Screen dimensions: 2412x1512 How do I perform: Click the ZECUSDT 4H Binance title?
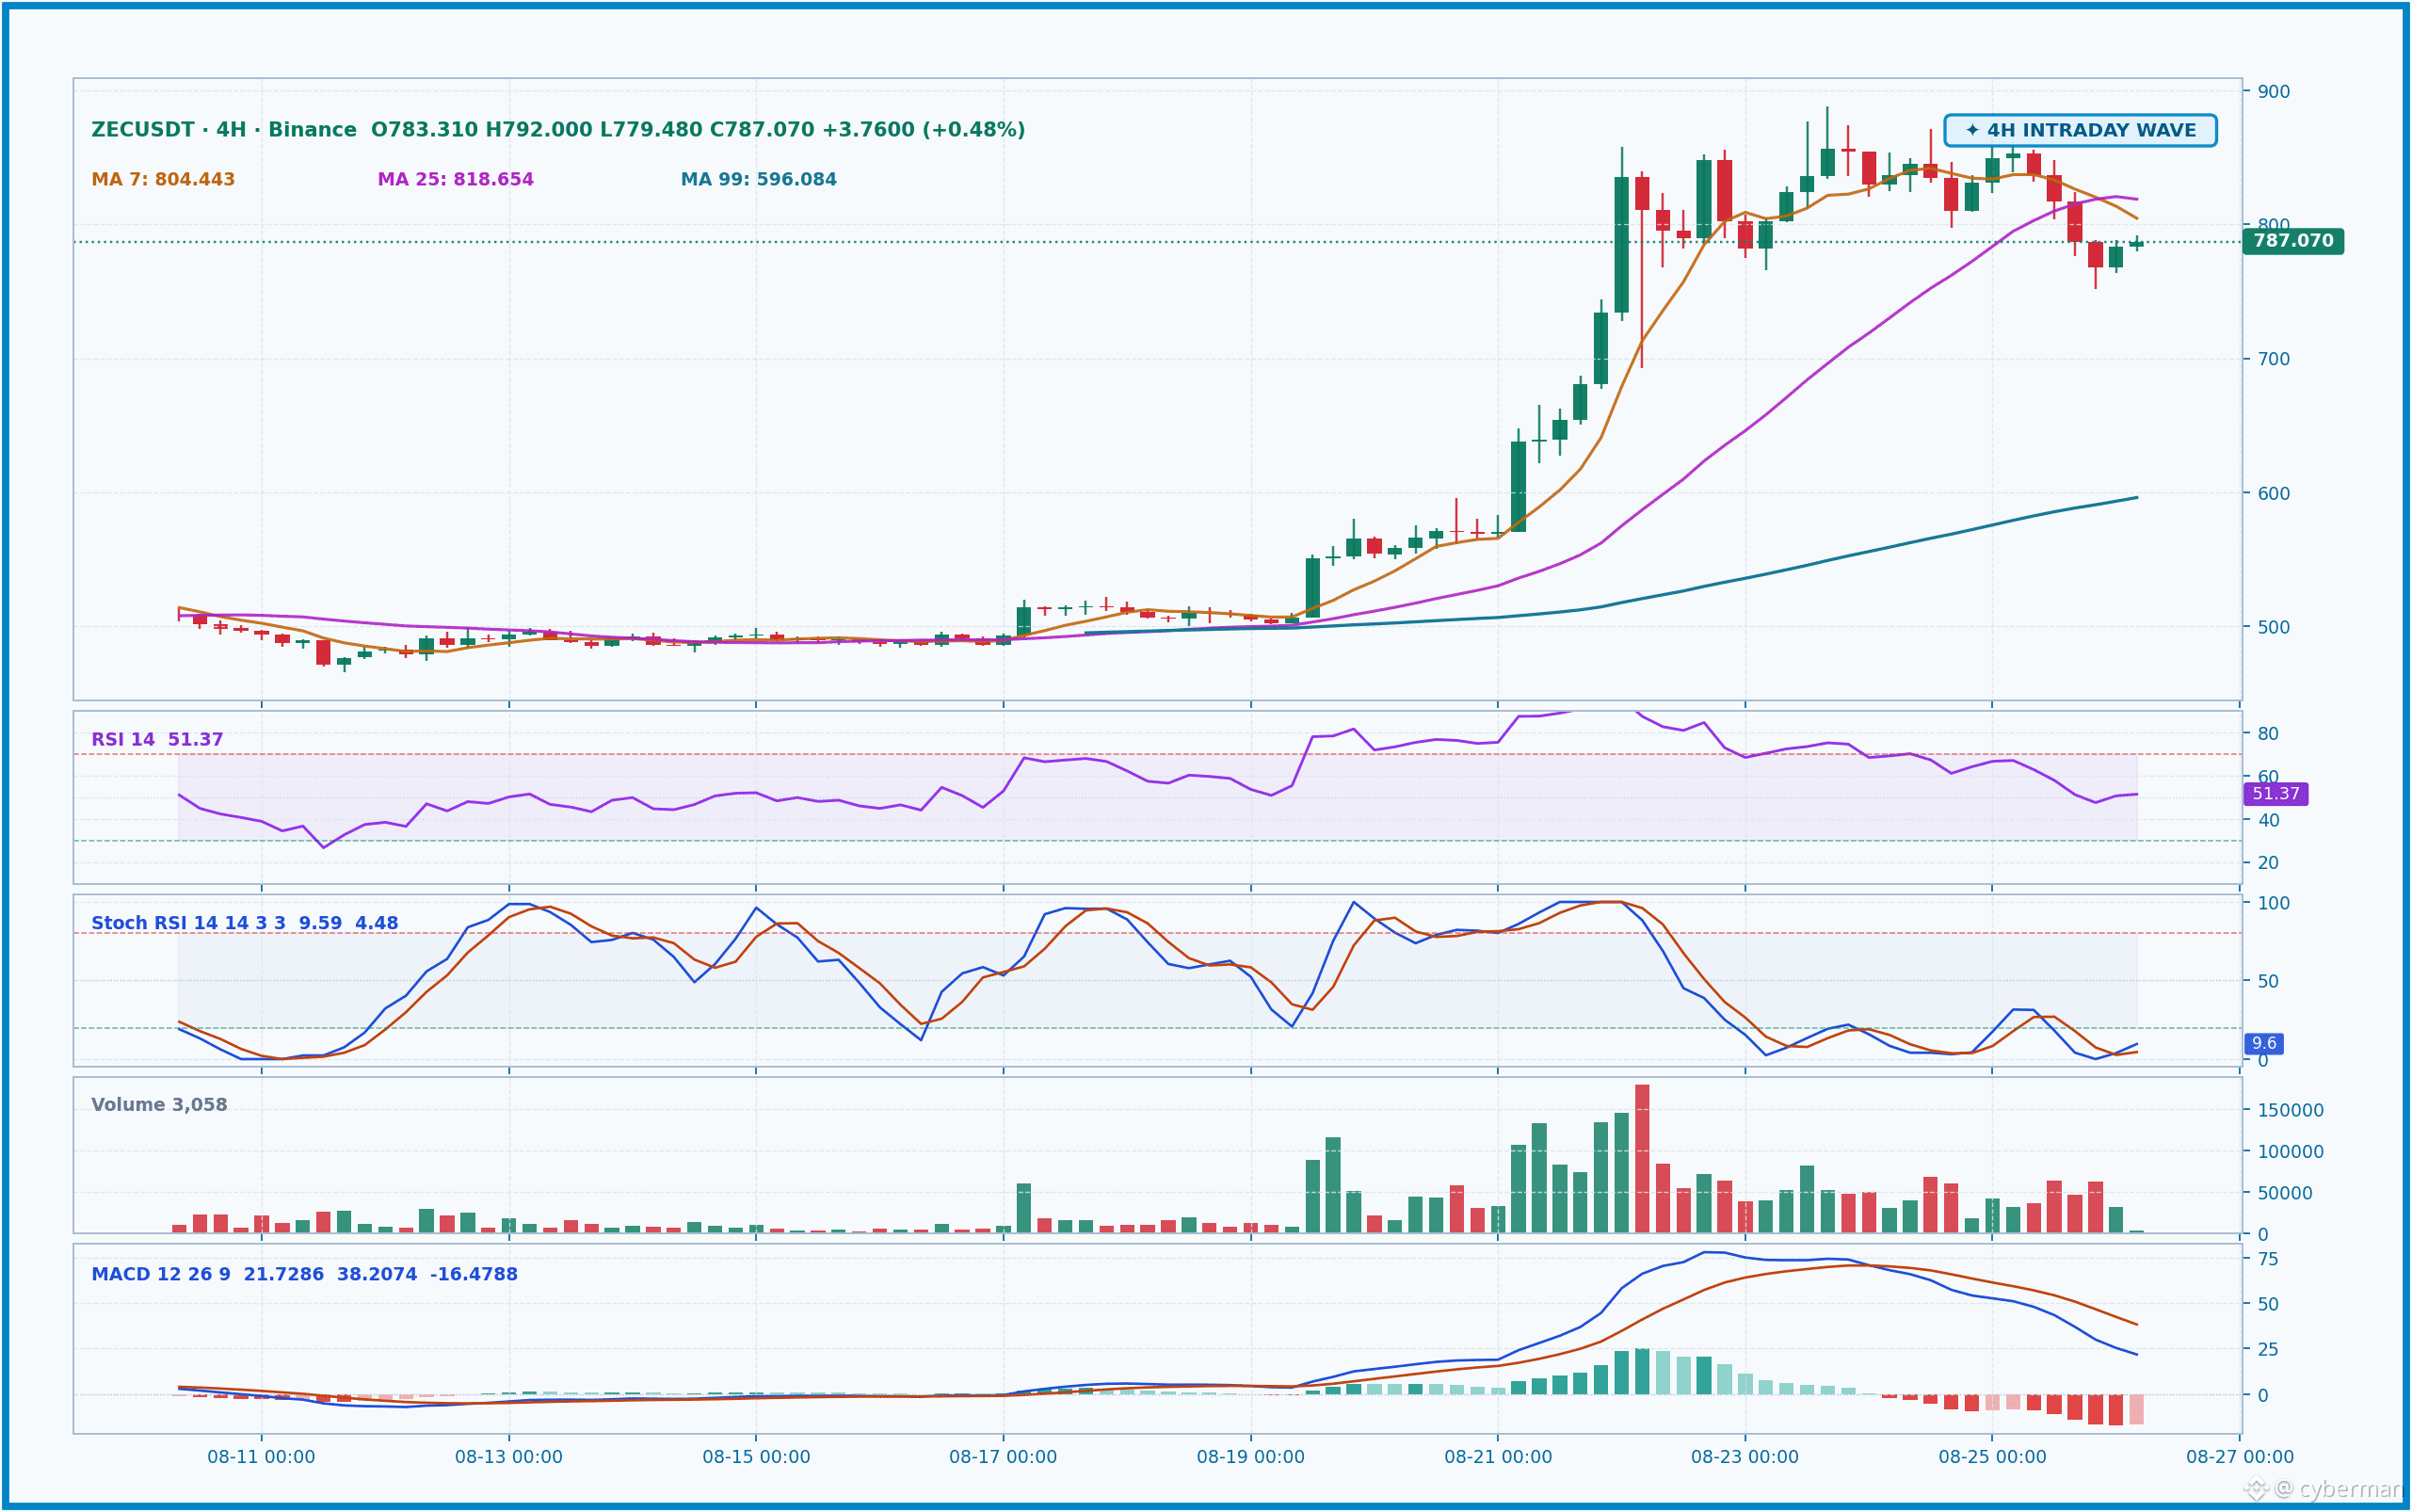224,130
